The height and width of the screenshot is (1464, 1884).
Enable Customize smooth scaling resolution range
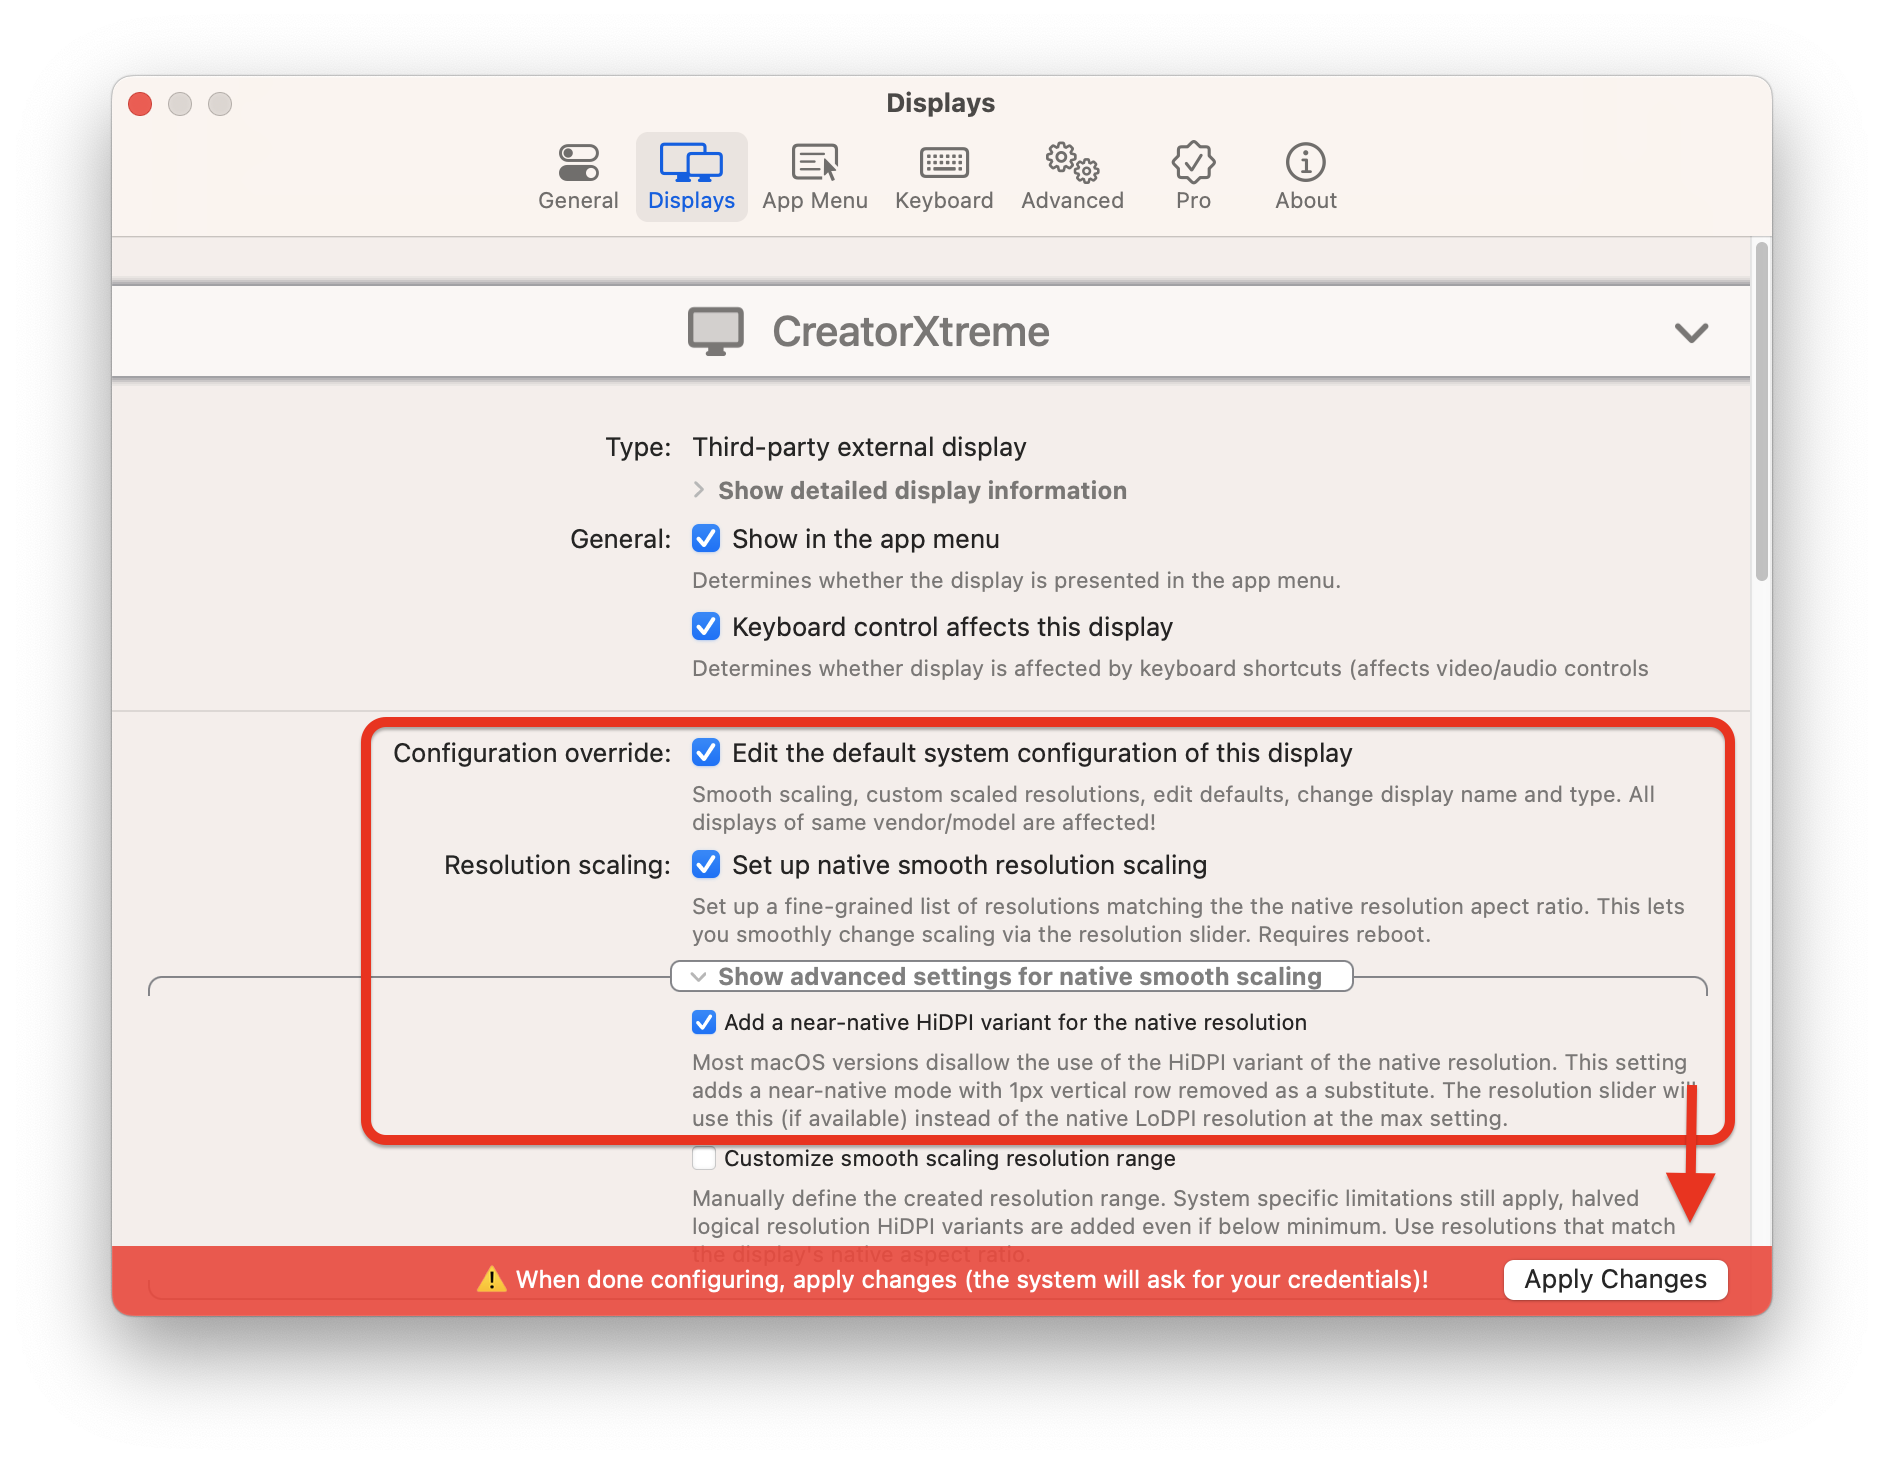tap(704, 1158)
